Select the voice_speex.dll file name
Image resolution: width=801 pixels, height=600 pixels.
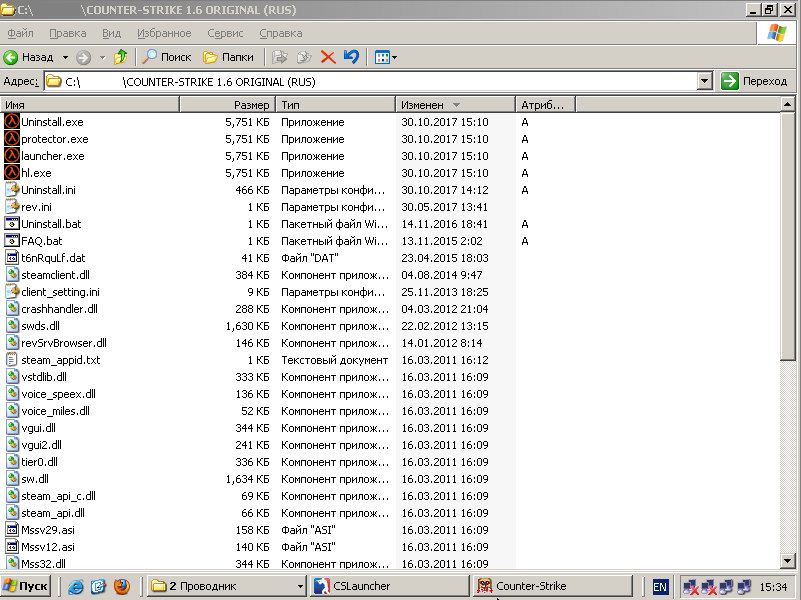point(58,394)
